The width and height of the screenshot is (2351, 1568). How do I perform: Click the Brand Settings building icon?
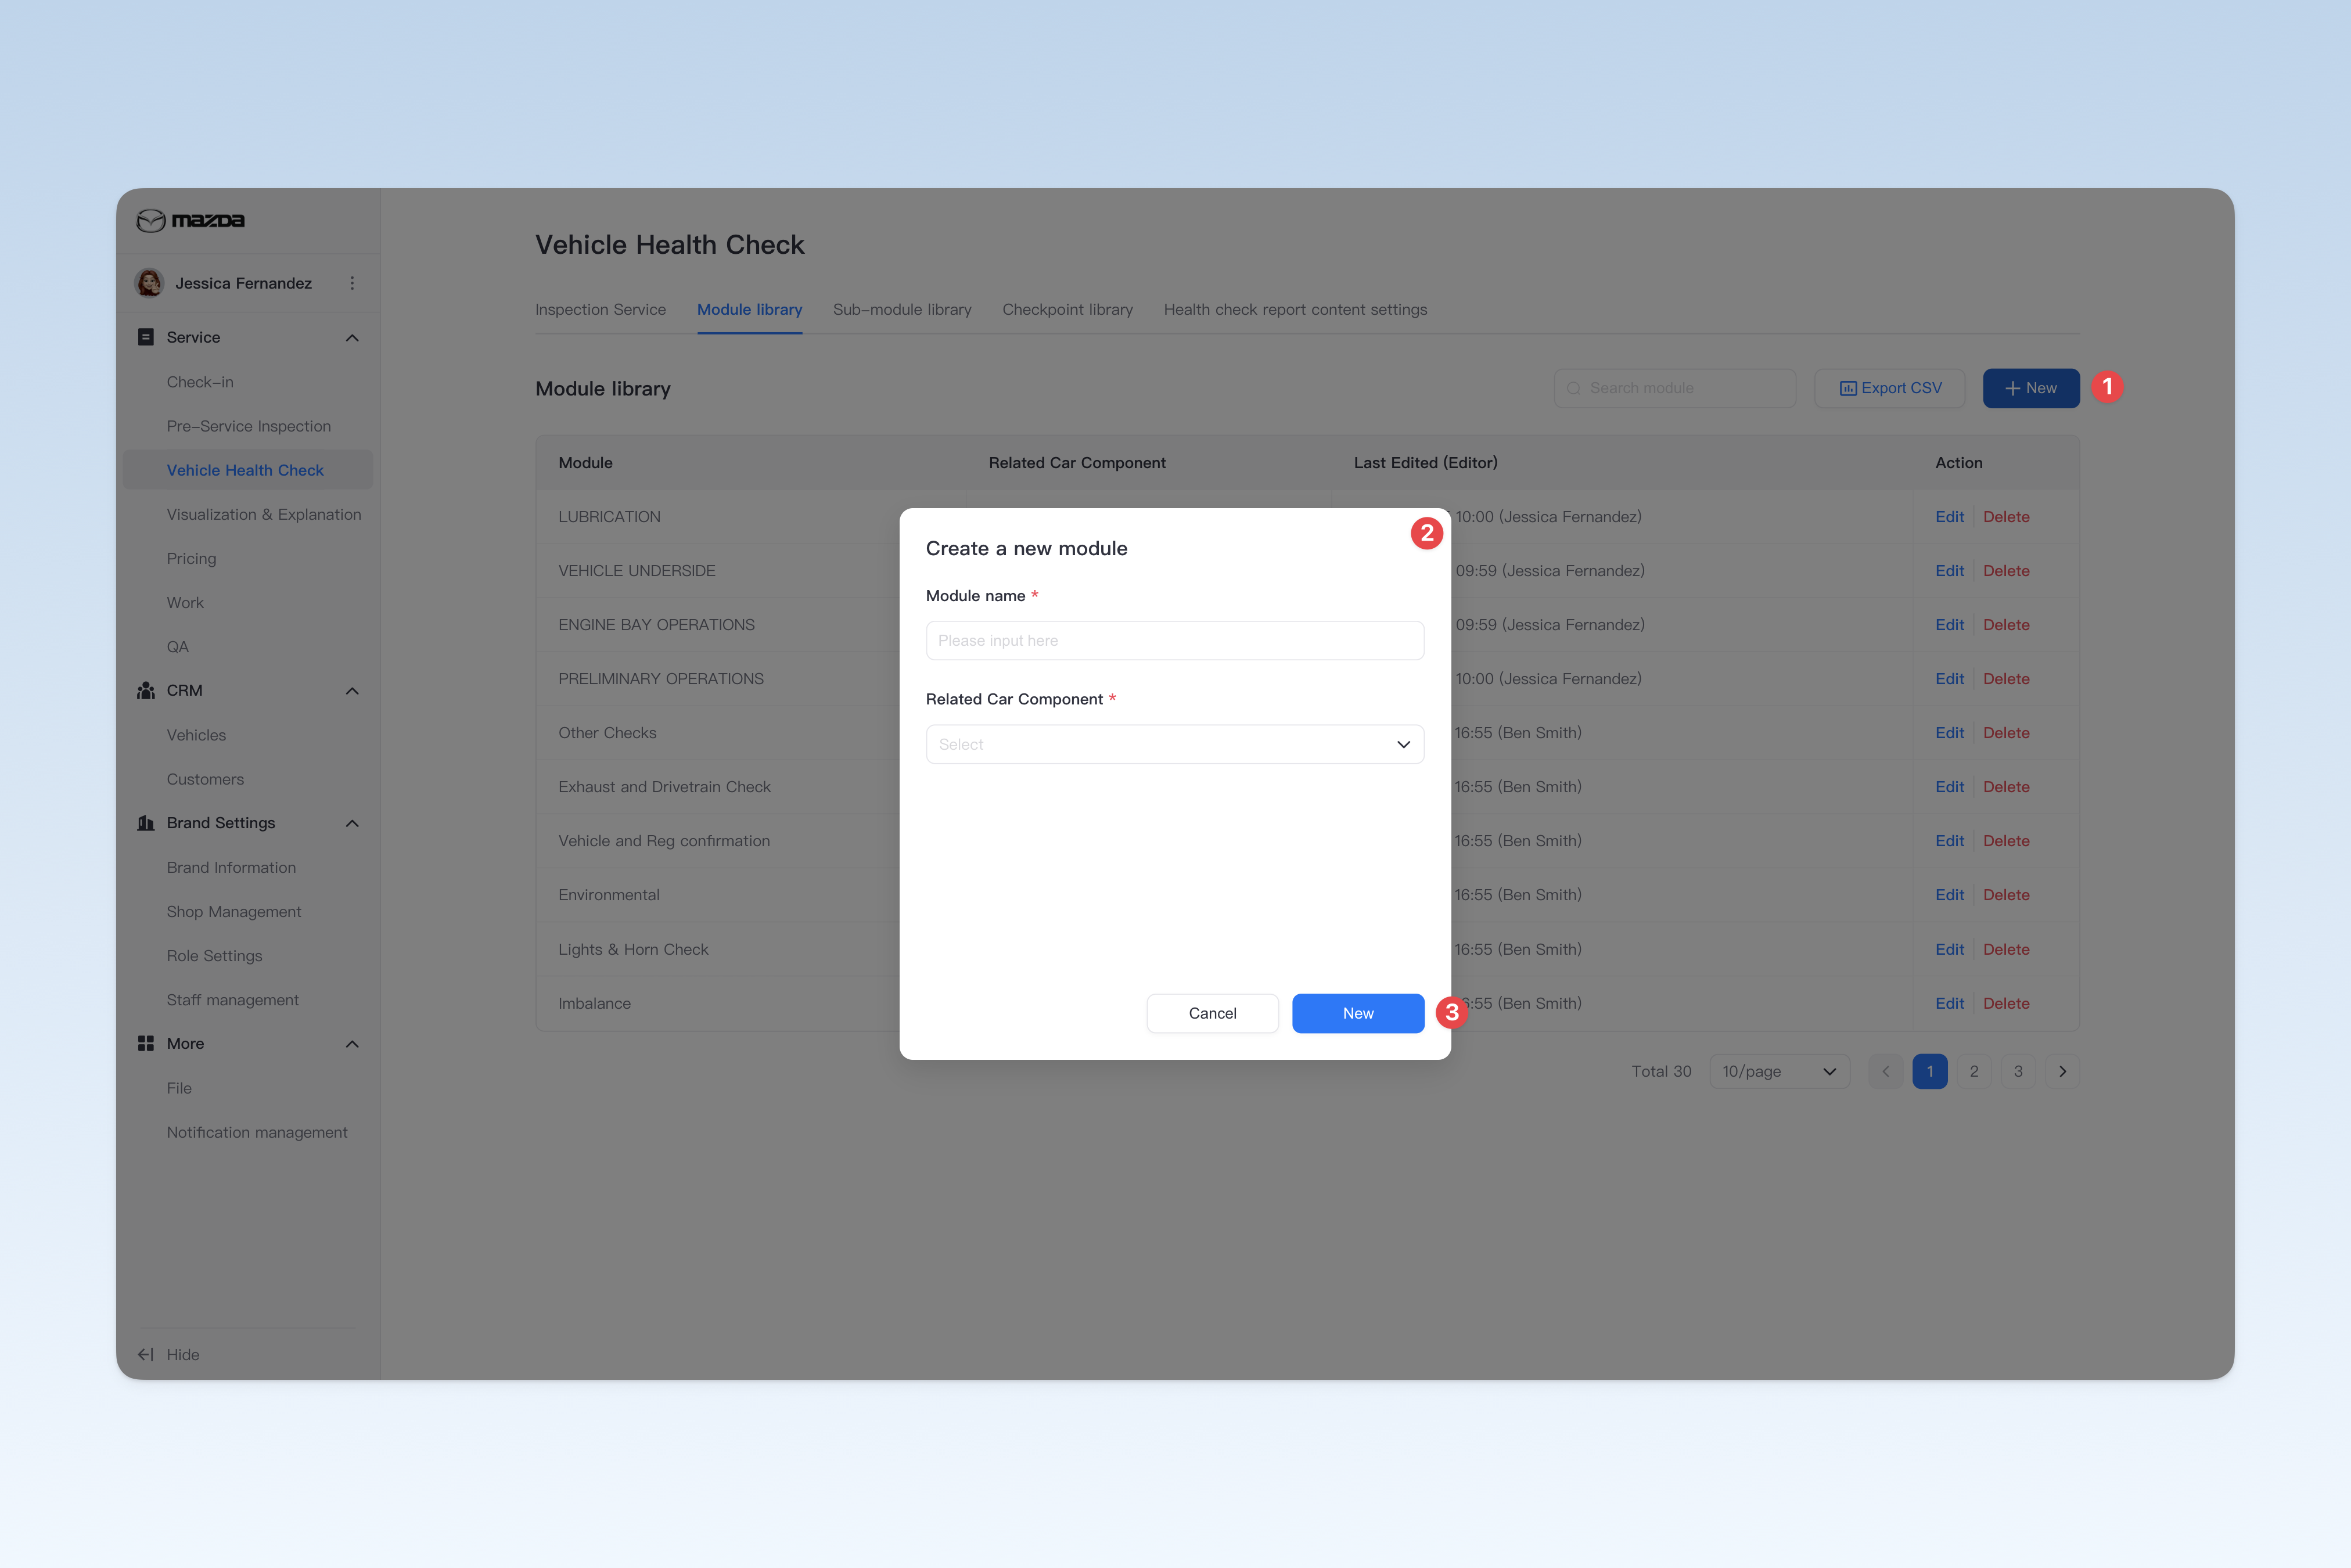[146, 823]
